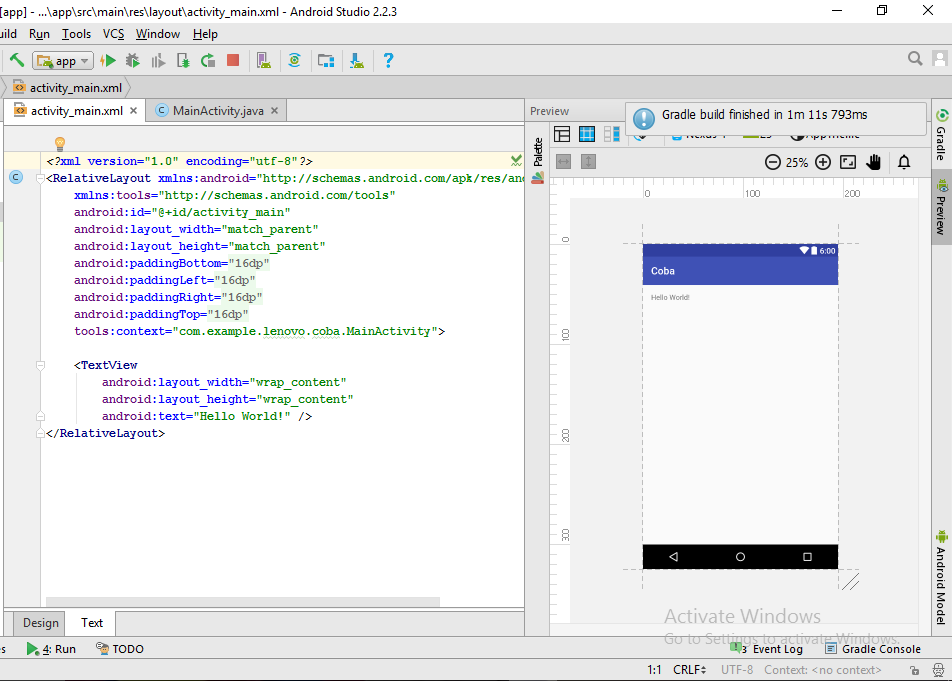The height and width of the screenshot is (681, 952).
Task: Switch to the Design editor tab
Action: click(41, 623)
